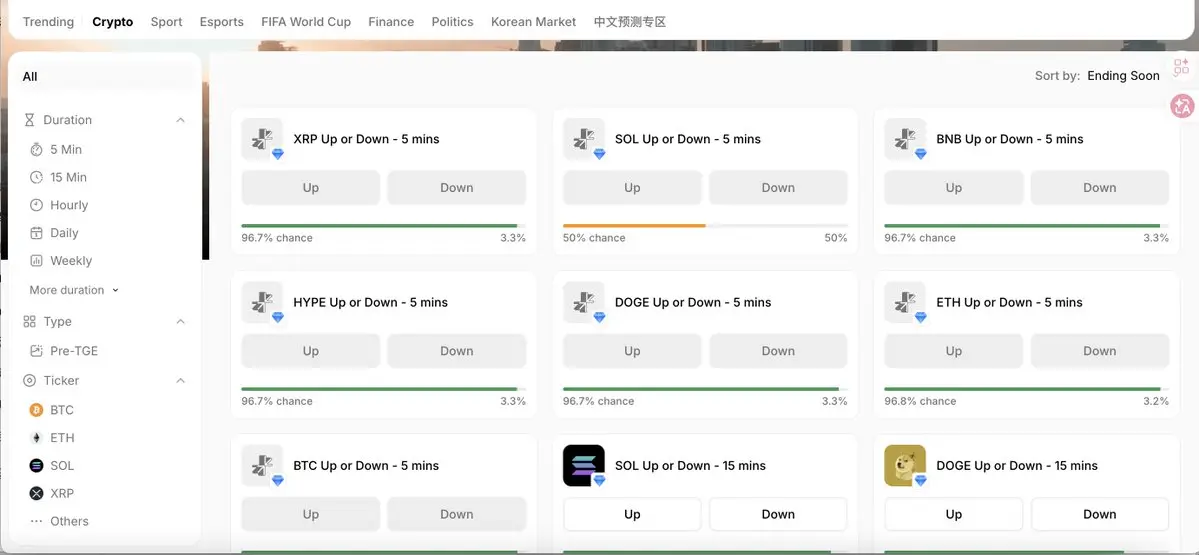Click Up on ETH 5 mins card
The width and height of the screenshot is (1199, 555).
click(x=954, y=351)
